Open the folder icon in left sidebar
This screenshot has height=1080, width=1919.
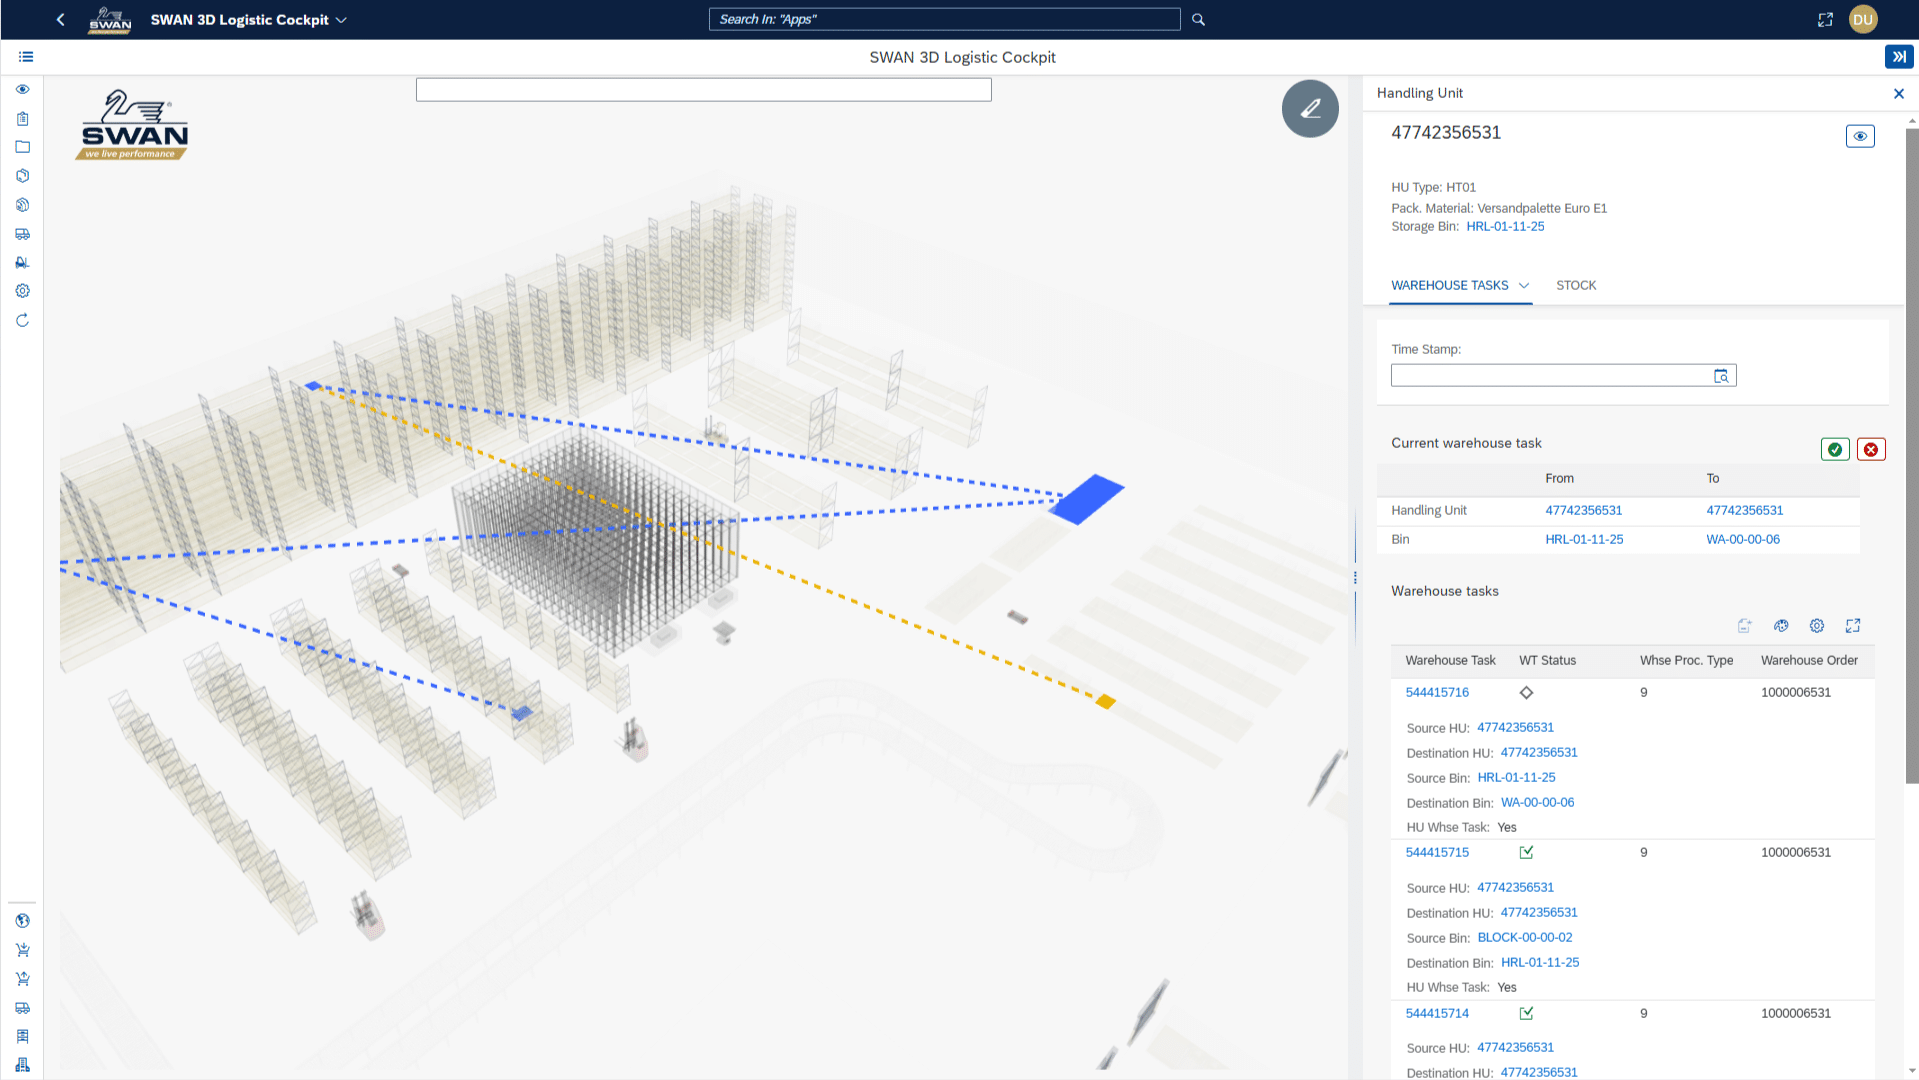click(22, 147)
